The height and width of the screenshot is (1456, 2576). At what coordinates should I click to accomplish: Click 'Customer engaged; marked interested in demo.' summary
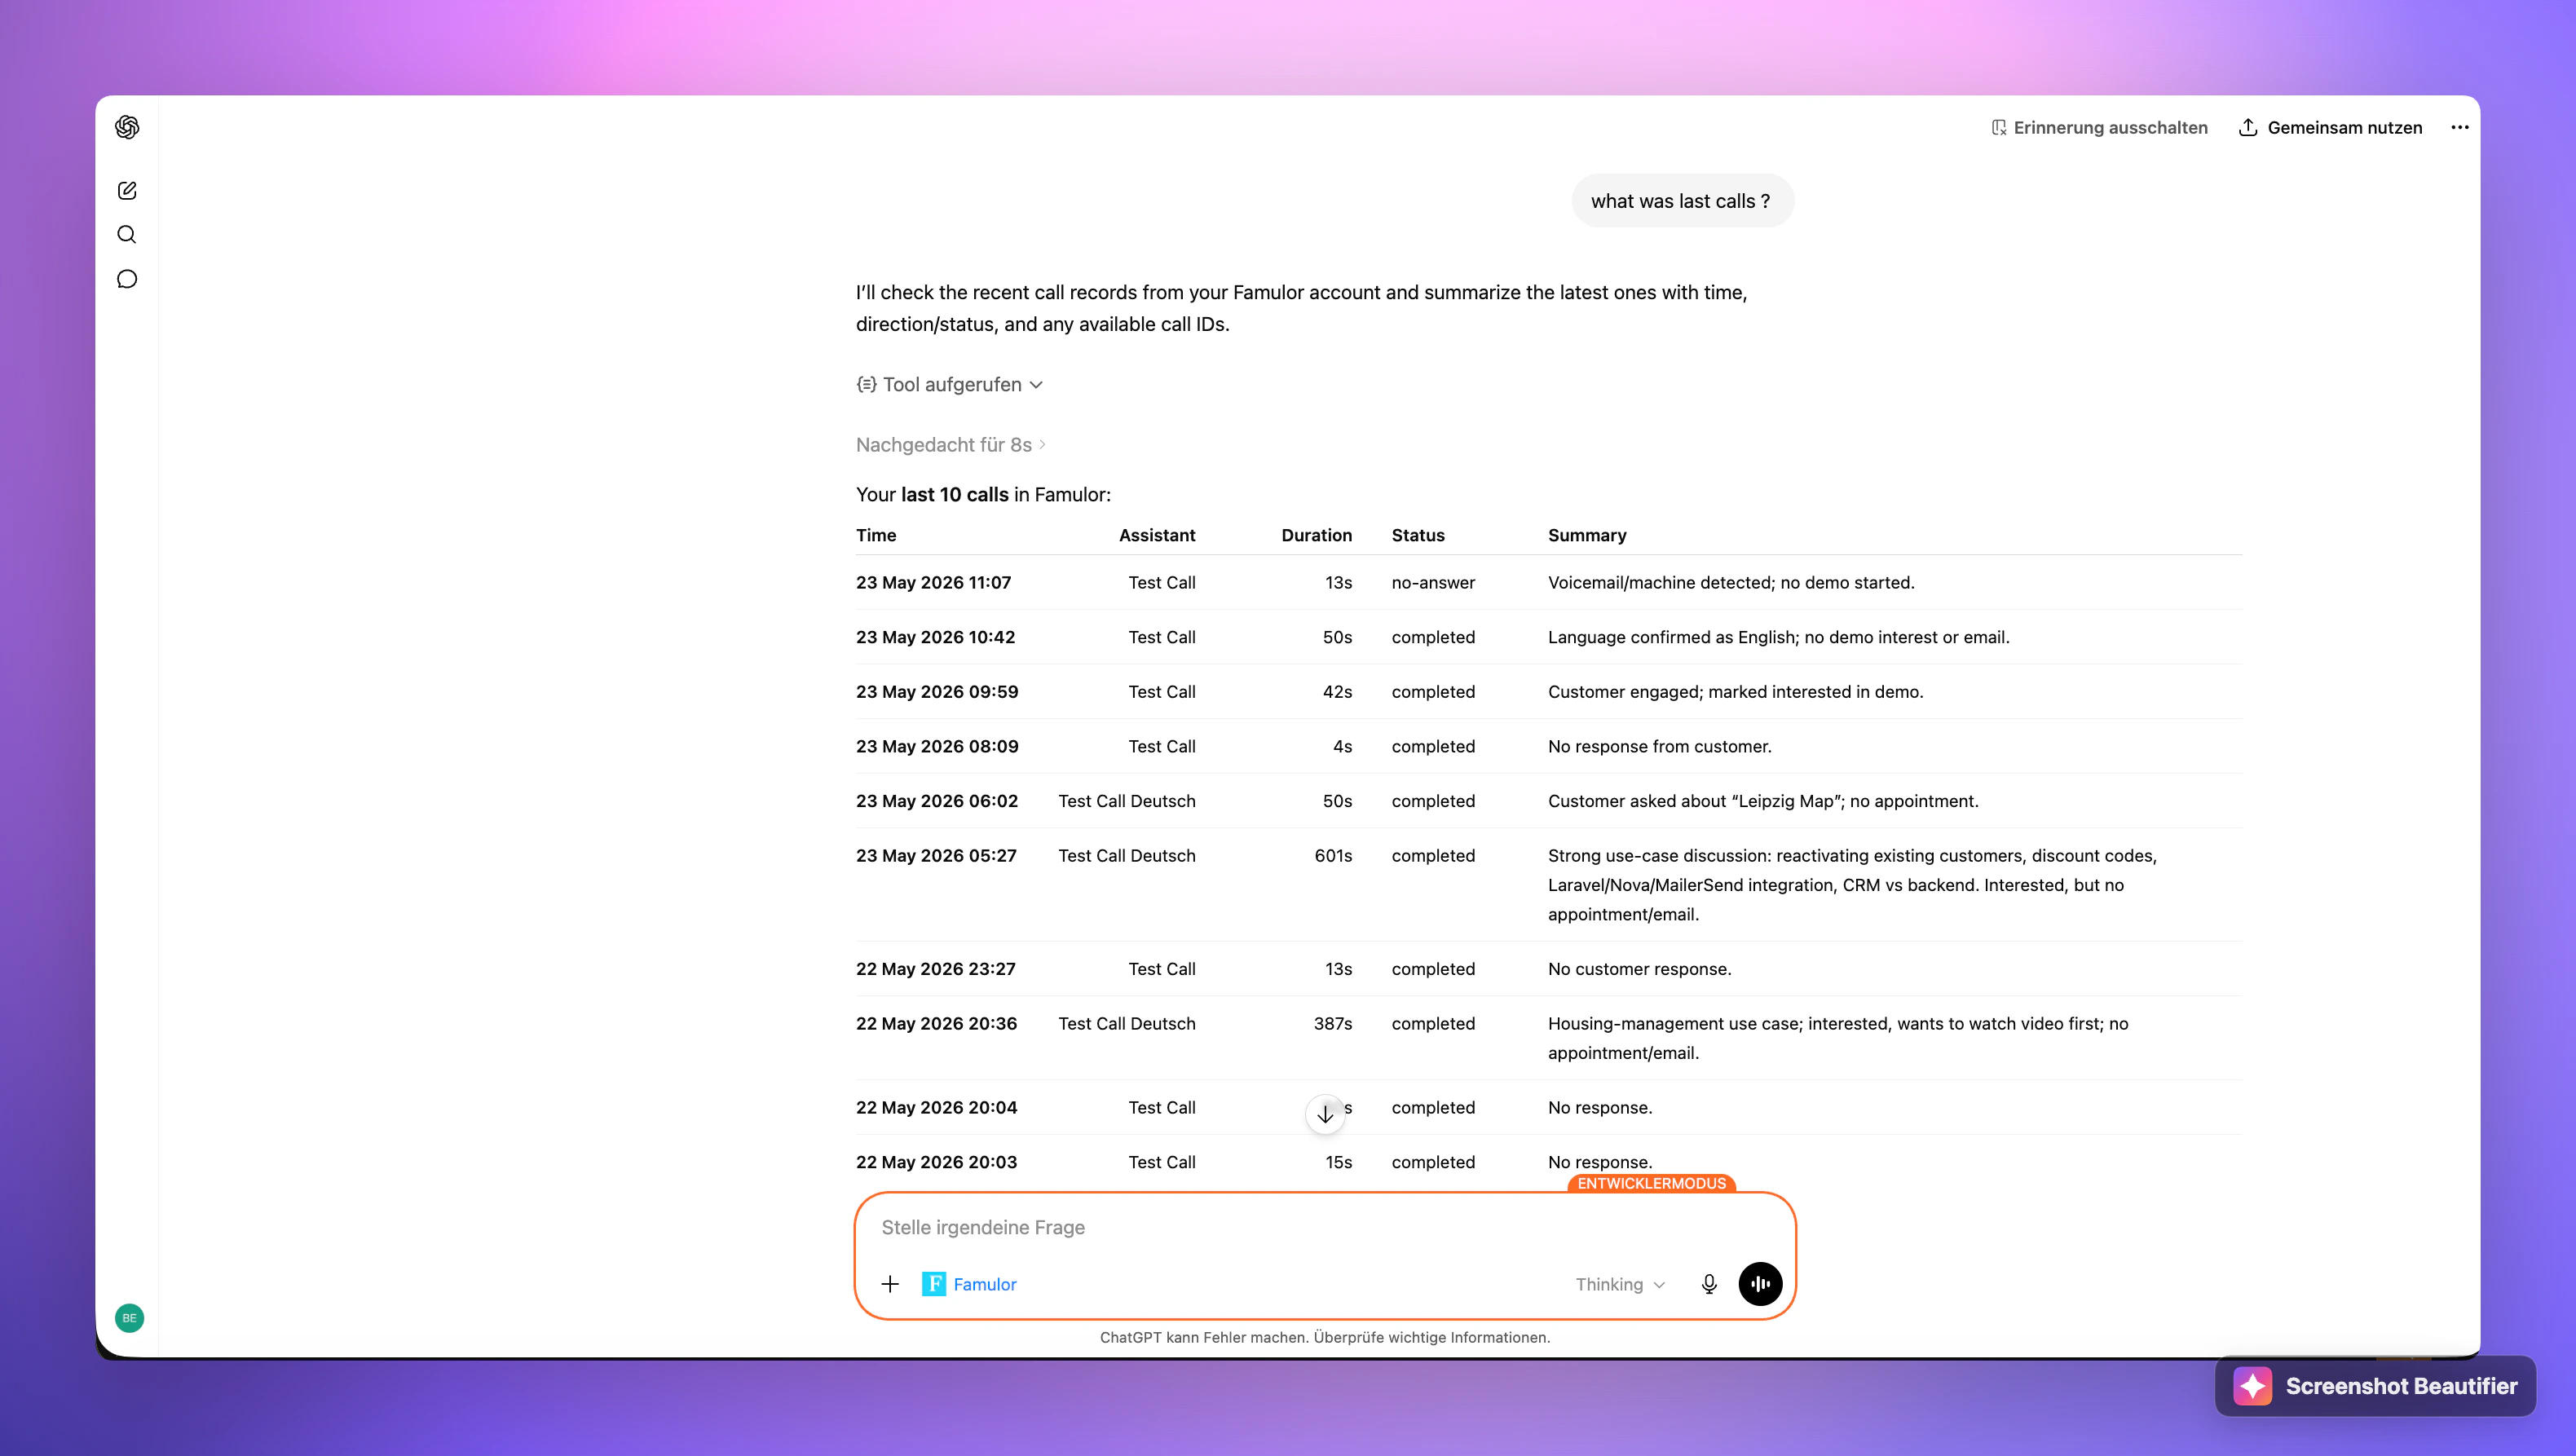[1735, 692]
